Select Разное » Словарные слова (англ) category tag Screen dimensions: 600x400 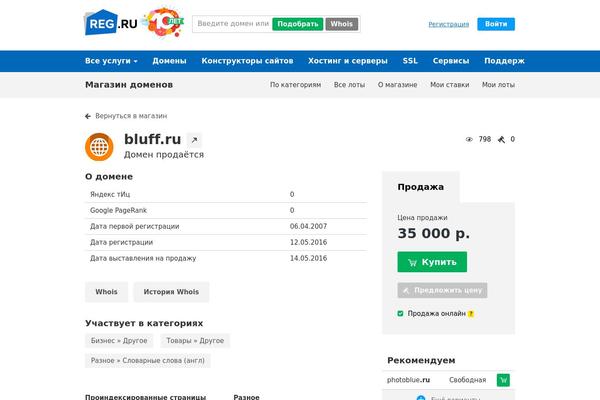[x=148, y=361]
